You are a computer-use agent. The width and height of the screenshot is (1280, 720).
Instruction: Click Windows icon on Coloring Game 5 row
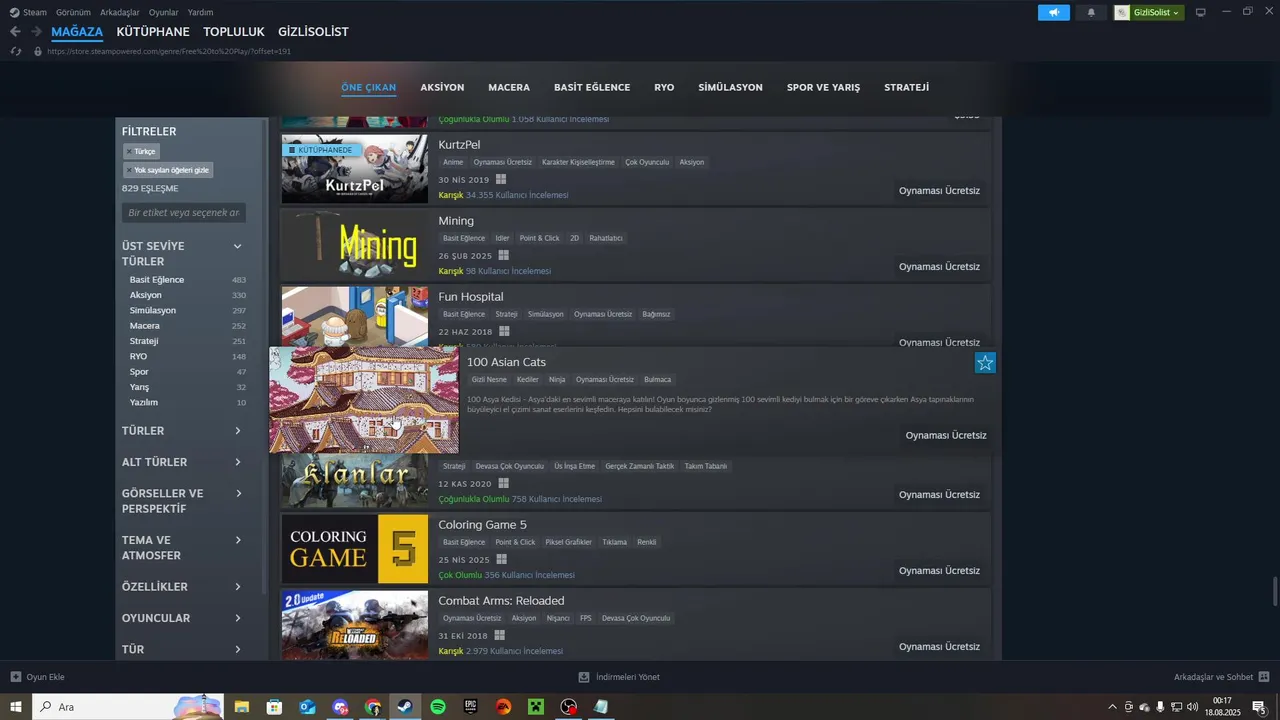click(x=501, y=560)
